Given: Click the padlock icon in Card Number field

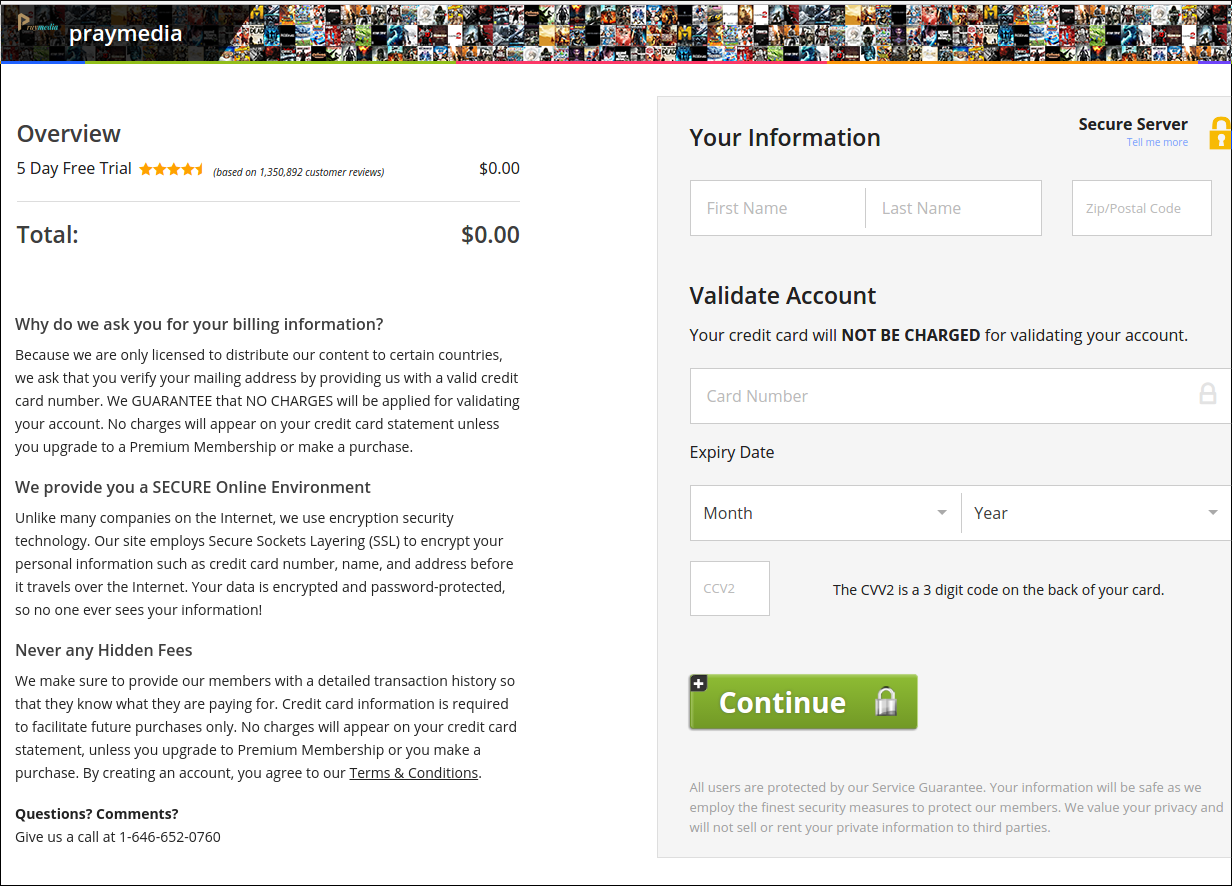Looking at the screenshot, I should [1208, 394].
